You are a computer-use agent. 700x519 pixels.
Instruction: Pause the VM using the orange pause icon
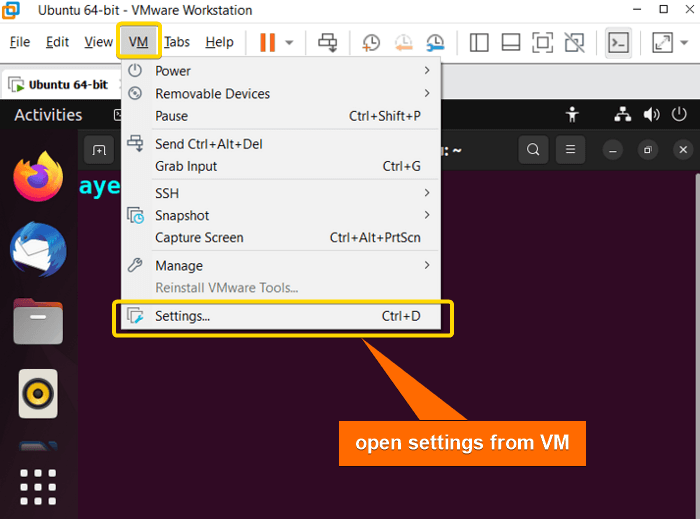(x=267, y=43)
